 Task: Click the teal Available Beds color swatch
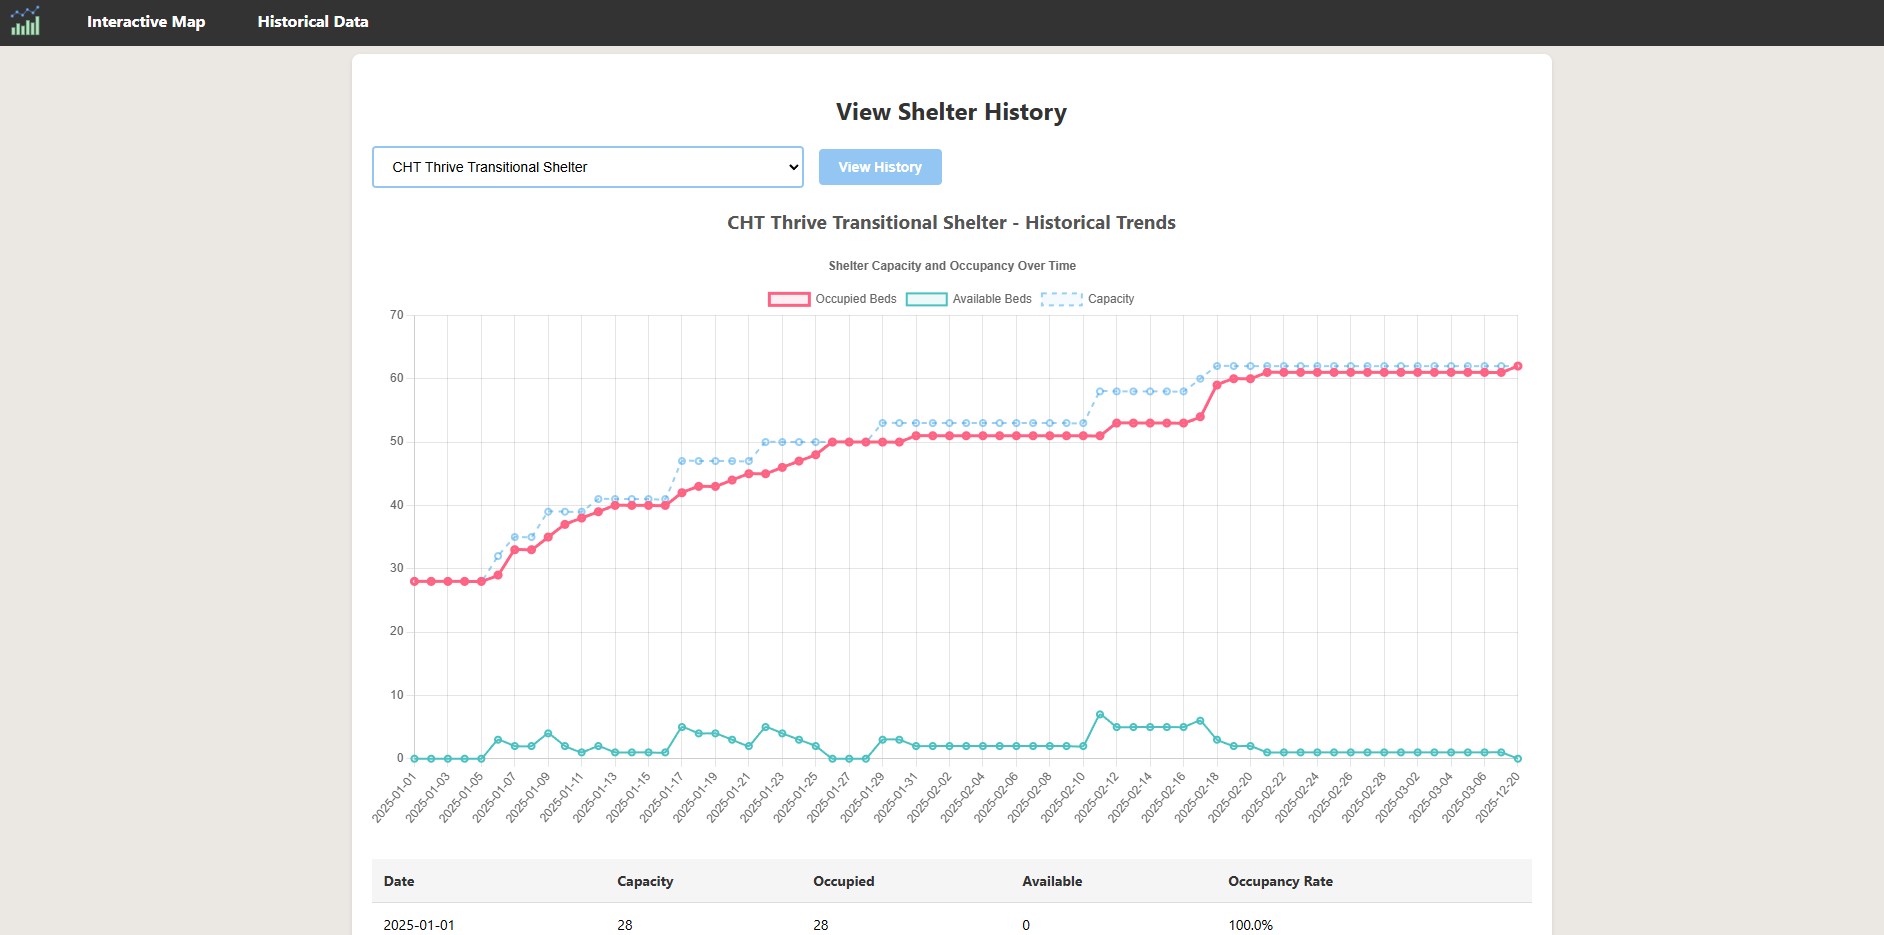coord(928,298)
